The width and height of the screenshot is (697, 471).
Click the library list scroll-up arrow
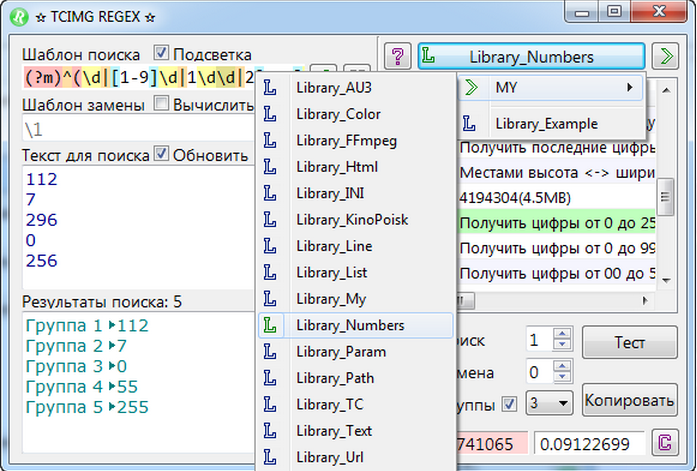pyautogui.click(x=666, y=90)
